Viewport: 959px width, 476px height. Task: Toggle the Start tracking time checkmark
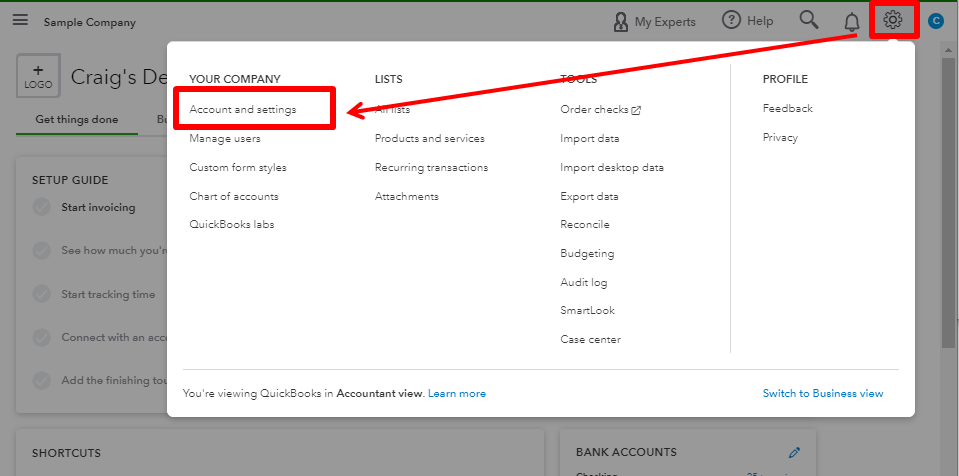[42, 294]
